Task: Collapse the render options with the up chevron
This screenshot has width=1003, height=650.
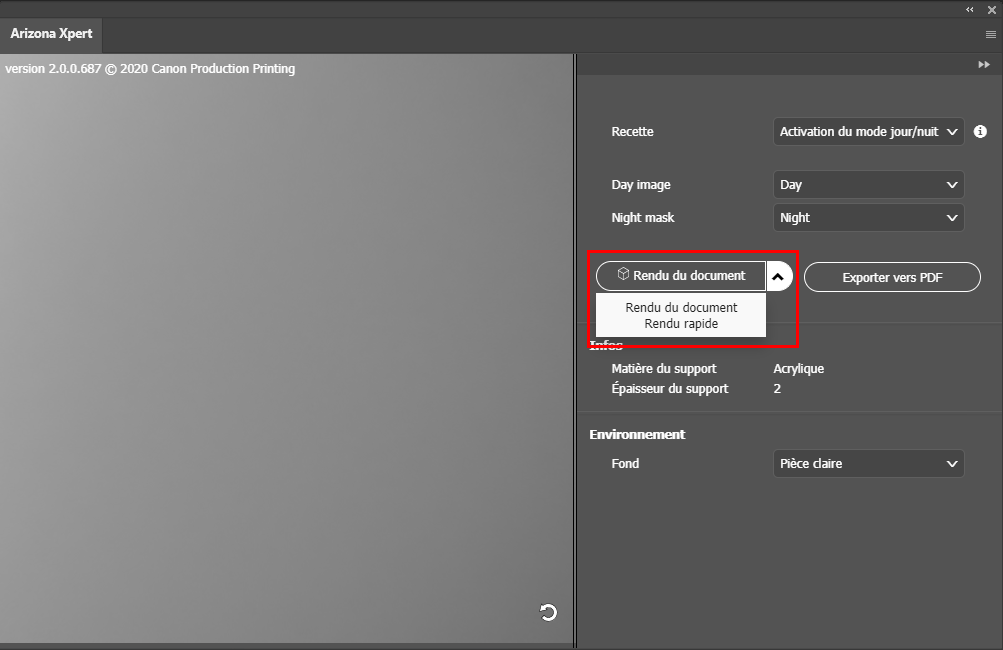Action: pyautogui.click(x=778, y=276)
